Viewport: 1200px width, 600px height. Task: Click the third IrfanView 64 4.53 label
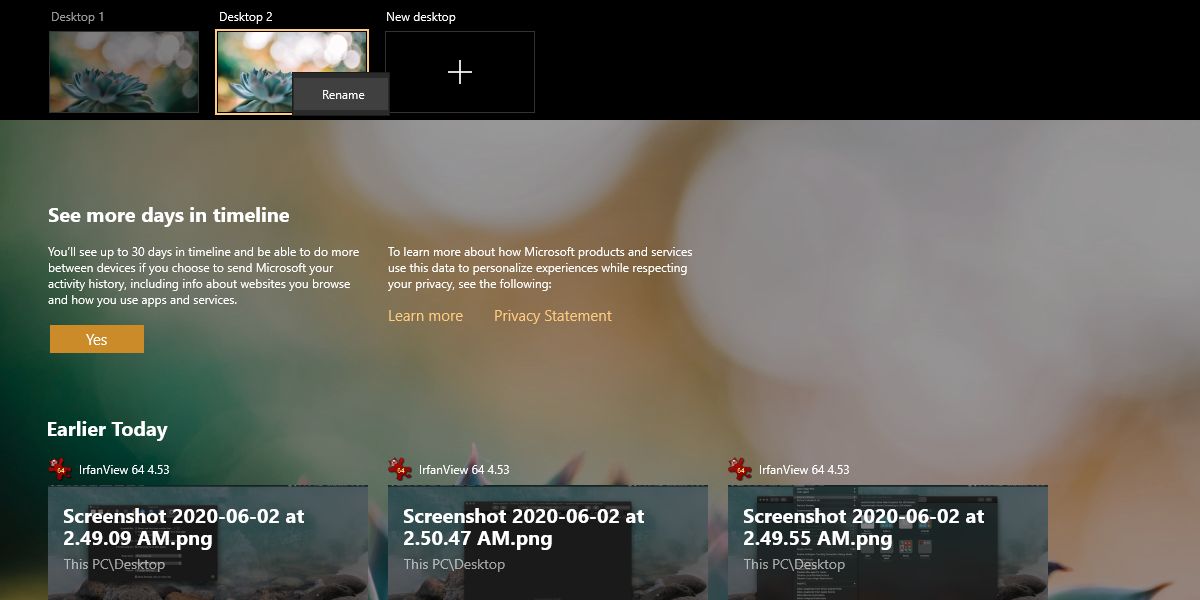click(x=804, y=469)
